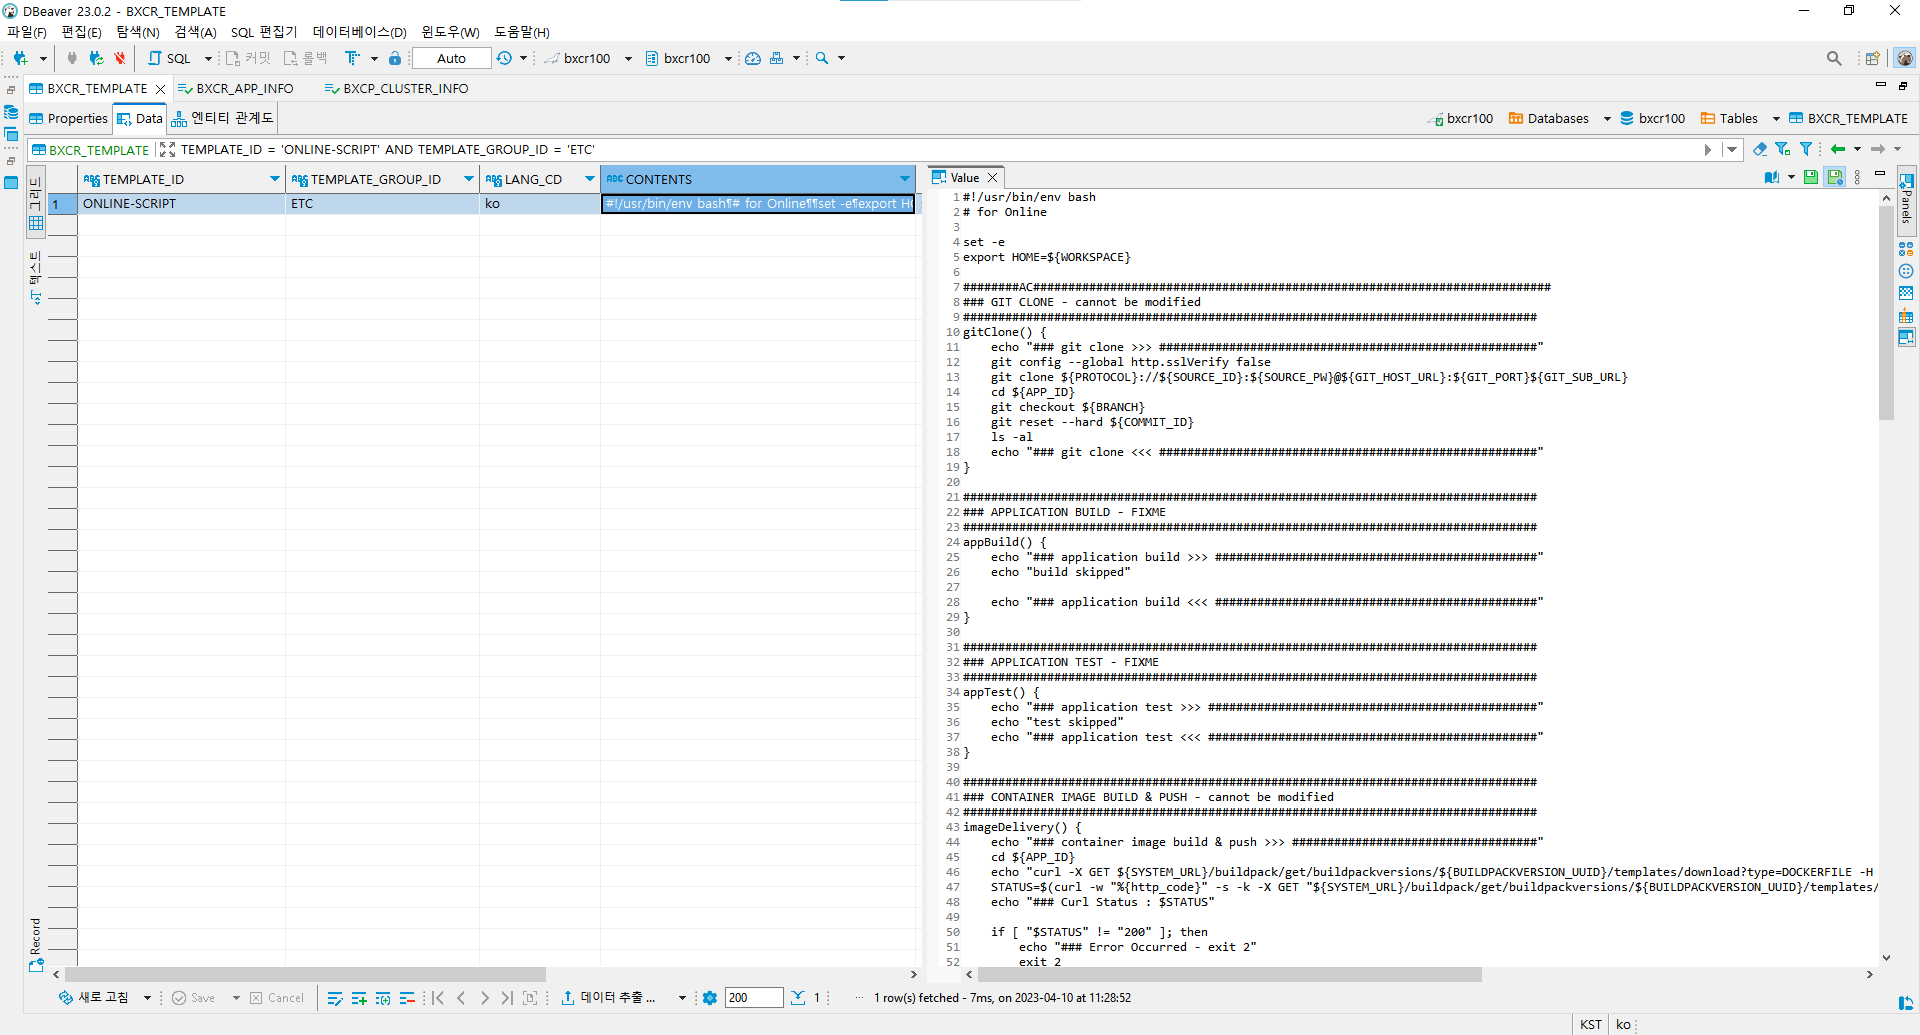Open TEMPLATE_ID column filter dropdown arrow
Image resolution: width=1920 pixels, height=1035 pixels.
point(275,179)
